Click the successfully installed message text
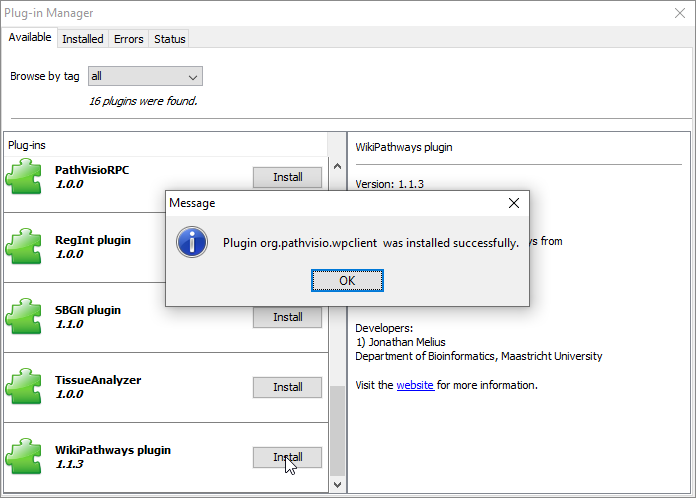 click(371, 243)
